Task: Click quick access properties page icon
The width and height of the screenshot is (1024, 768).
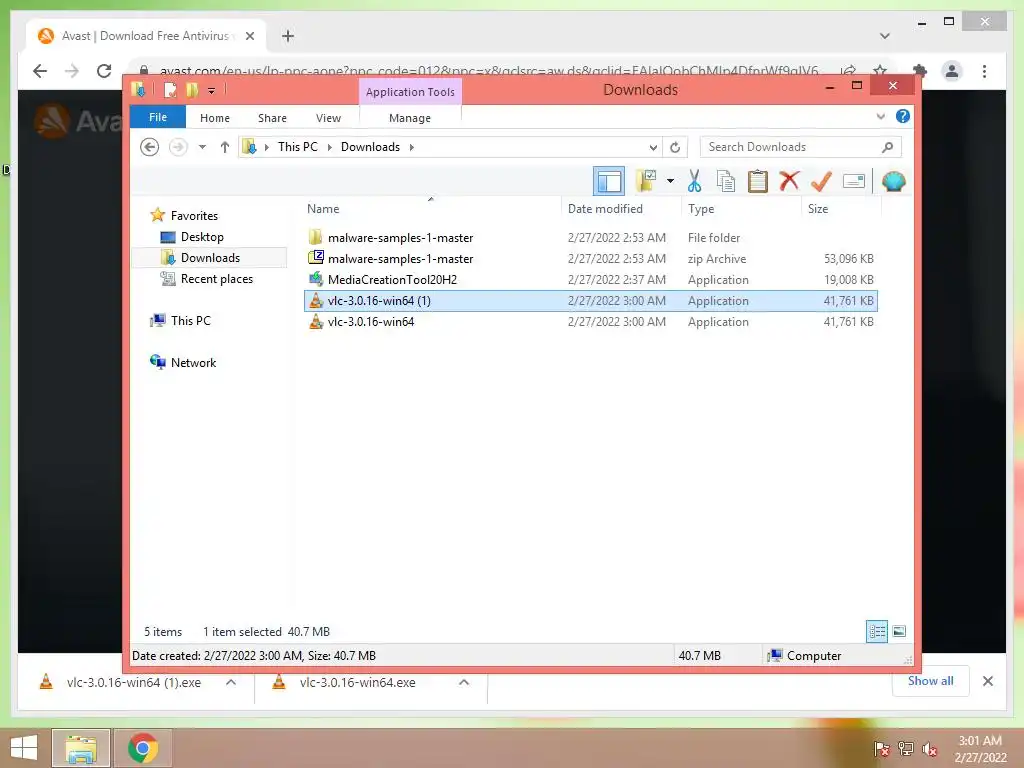Action: [170, 89]
